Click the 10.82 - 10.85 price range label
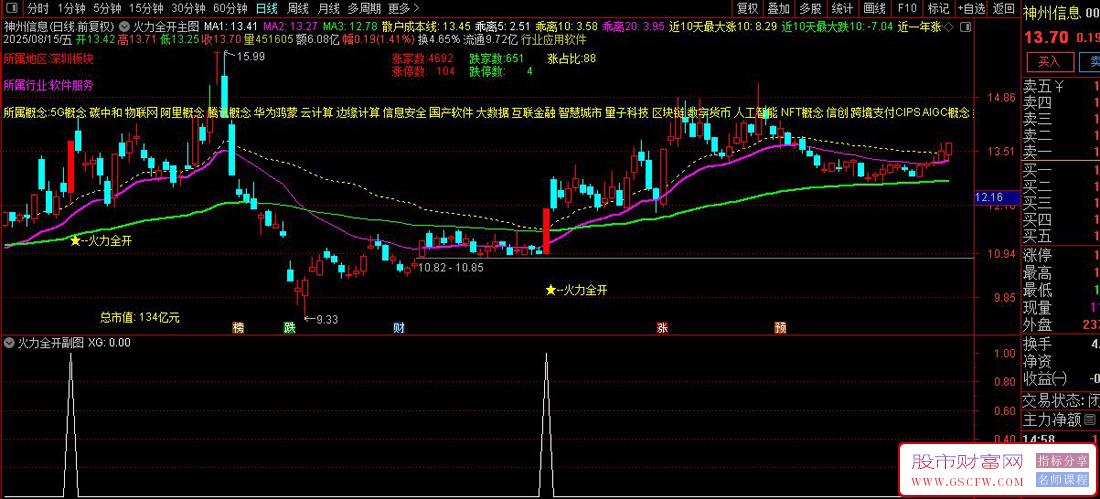Viewport: 1100px width, 499px height. tap(449, 267)
